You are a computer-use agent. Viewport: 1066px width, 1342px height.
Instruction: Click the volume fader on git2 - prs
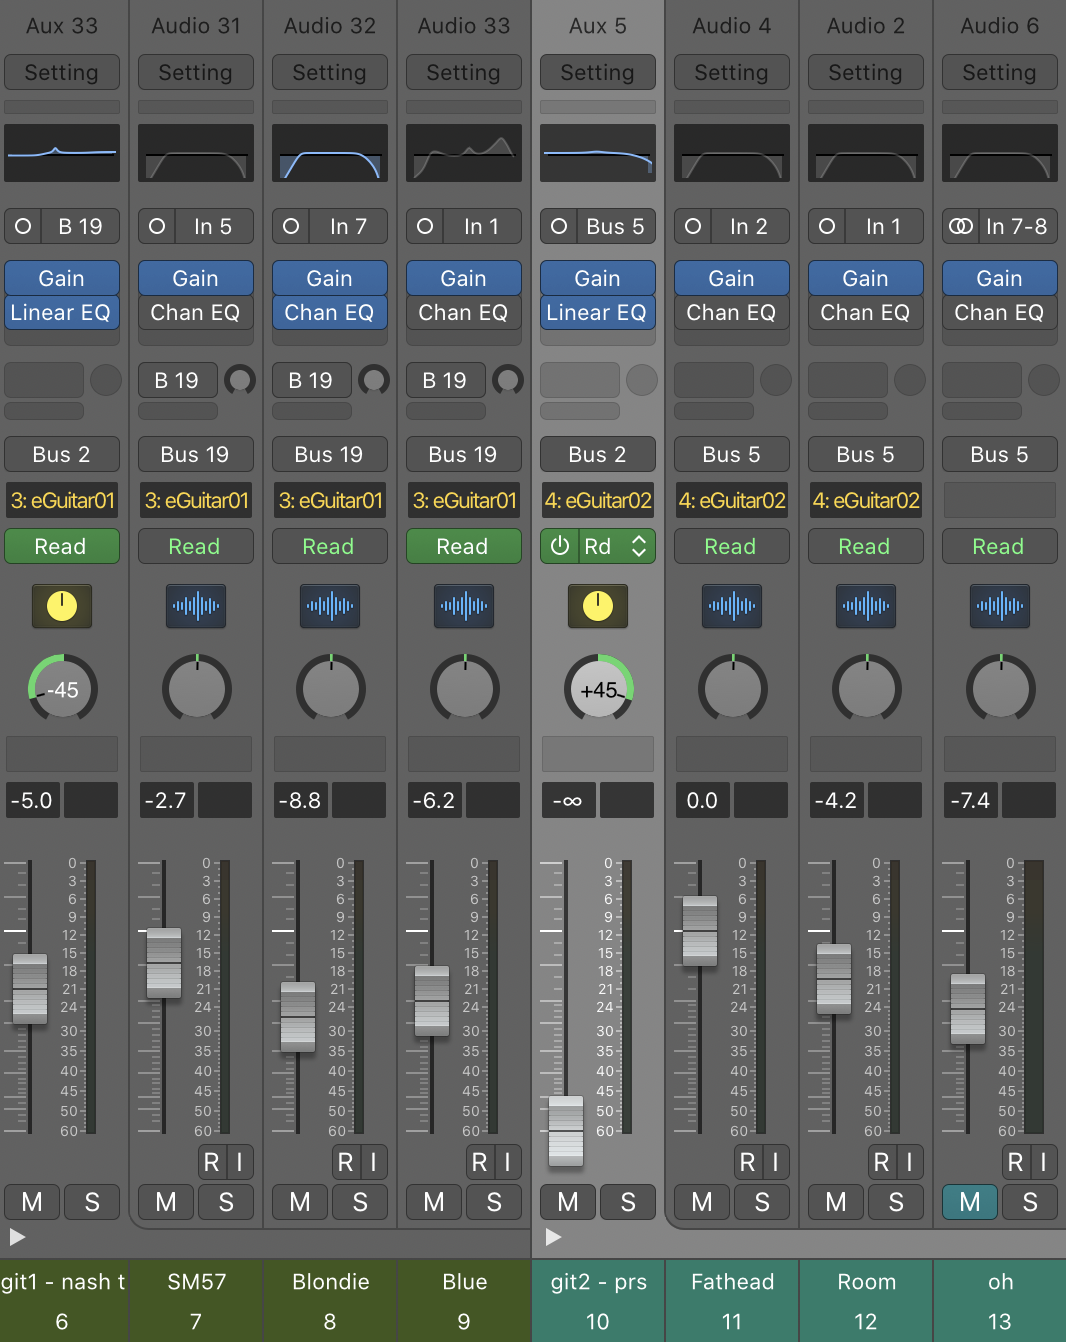coord(566,1131)
